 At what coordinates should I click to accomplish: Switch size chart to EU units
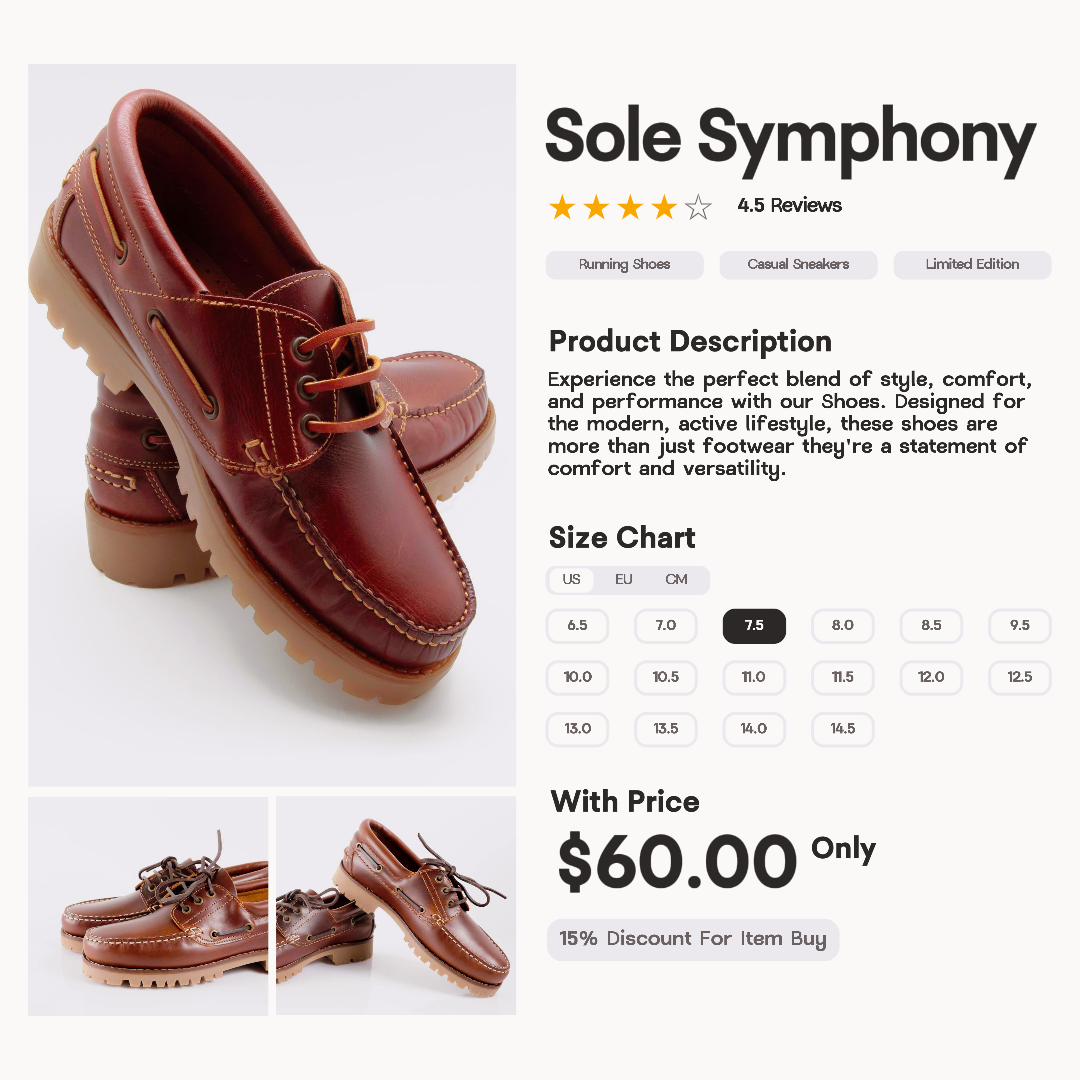624,580
